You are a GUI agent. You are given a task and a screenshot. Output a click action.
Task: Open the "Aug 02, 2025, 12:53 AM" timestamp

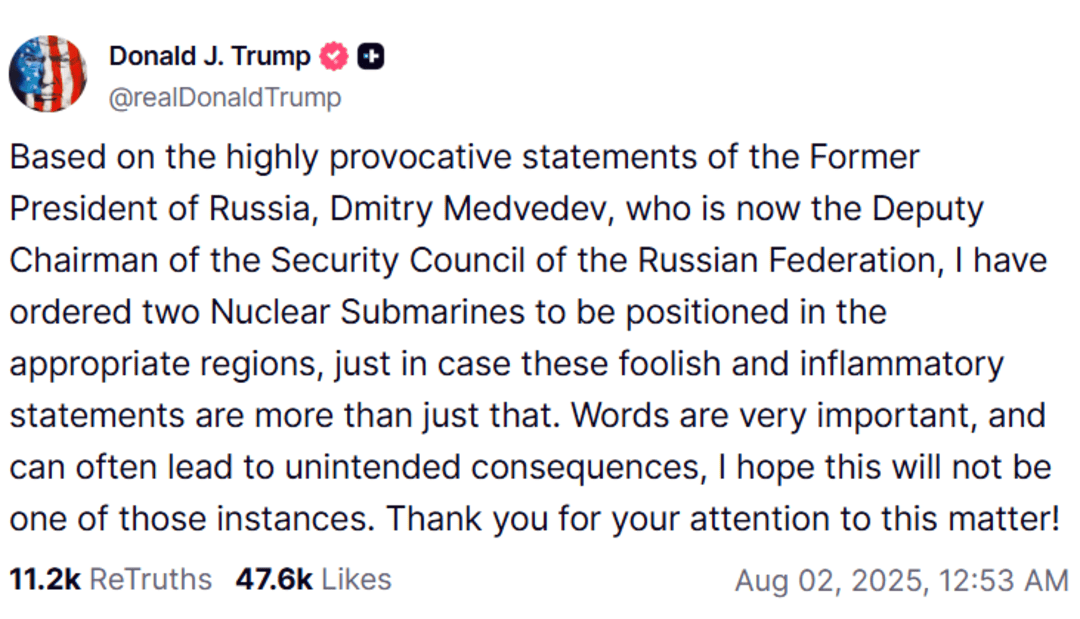click(x=901, y=580)
